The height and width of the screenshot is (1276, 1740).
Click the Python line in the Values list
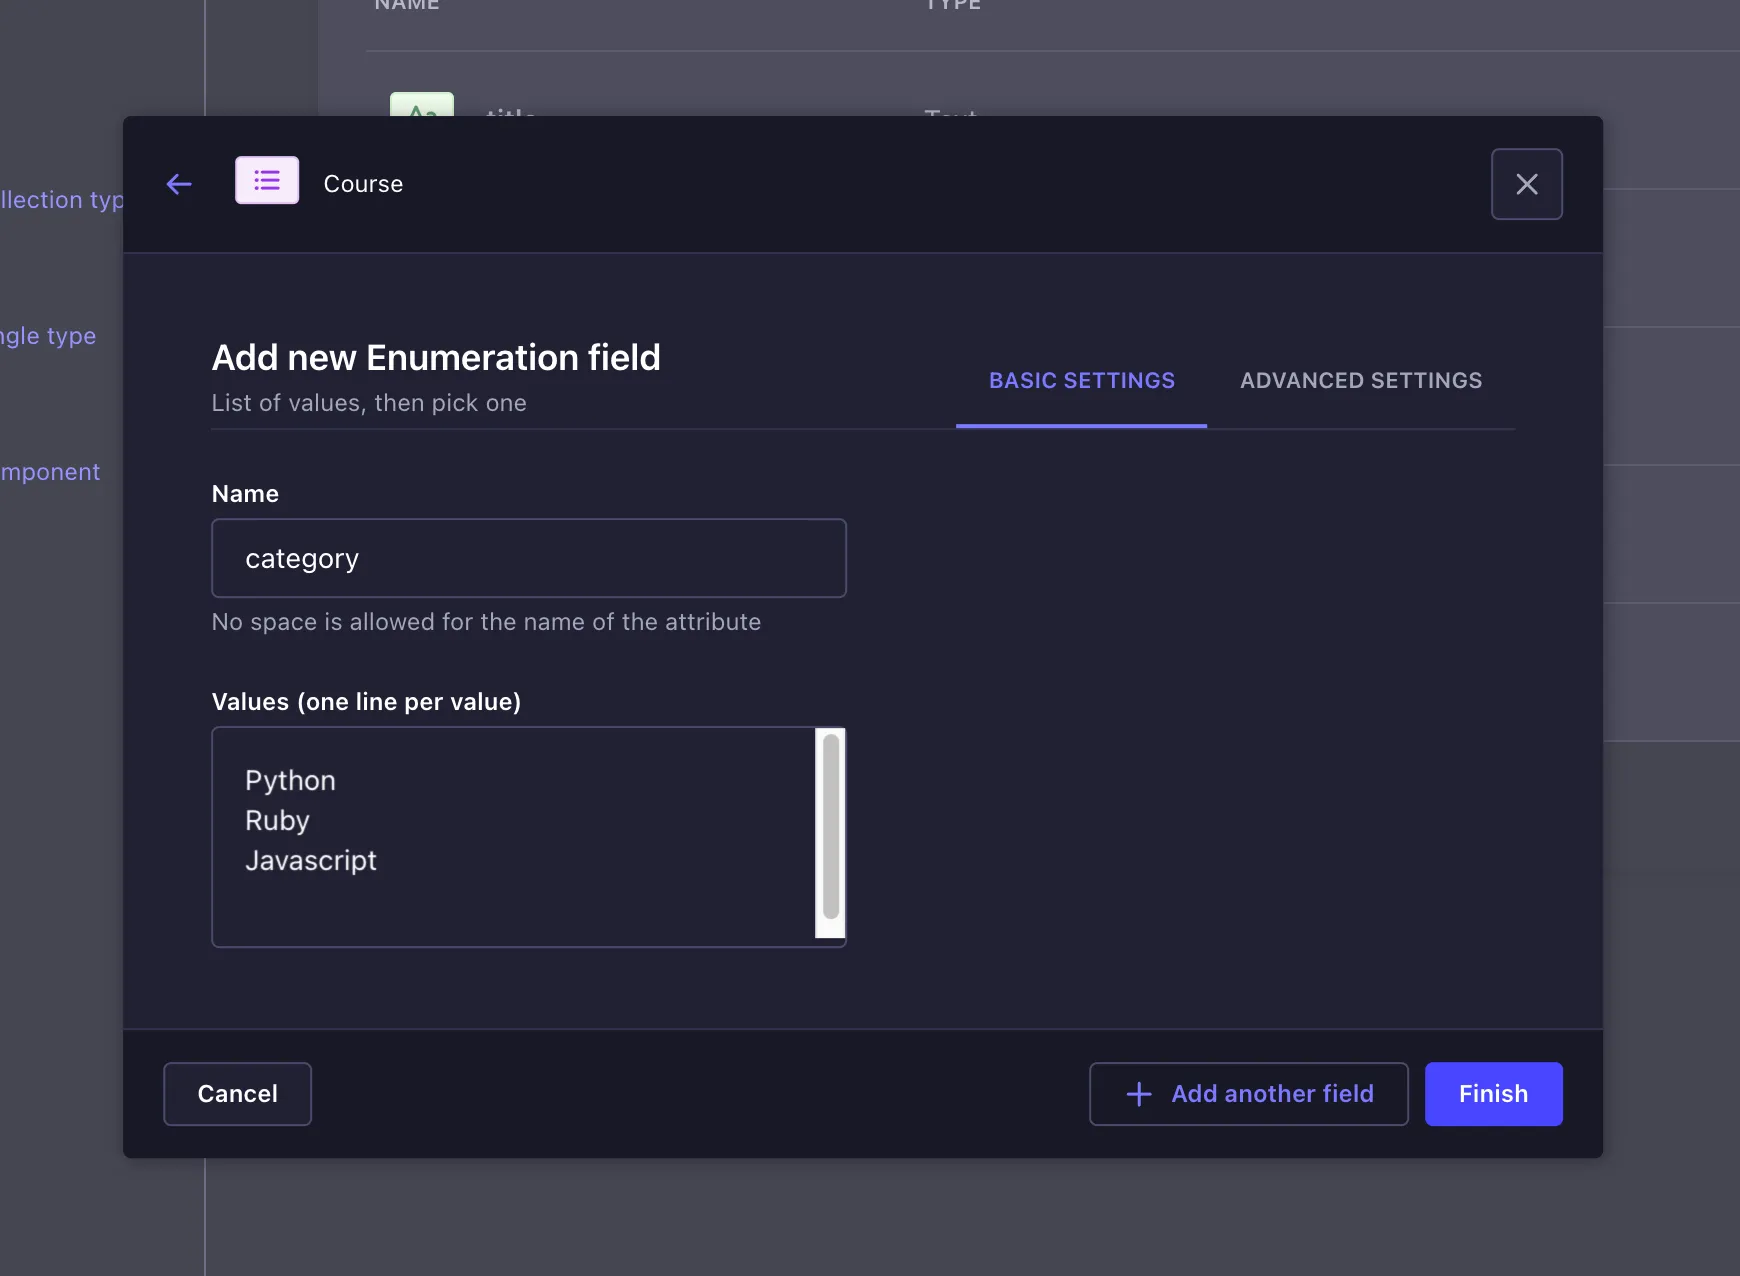point(290,781)
